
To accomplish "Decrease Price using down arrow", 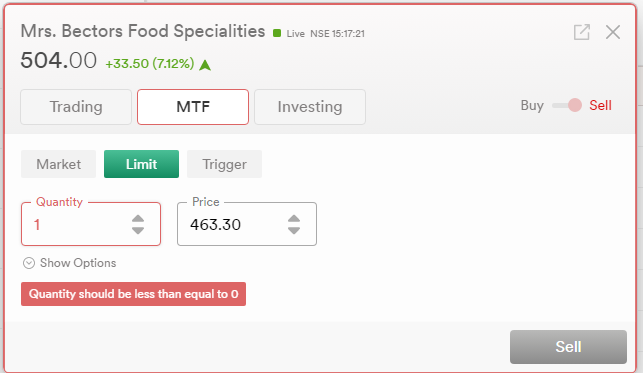I will pyautogui.click(x=294, y=230).
